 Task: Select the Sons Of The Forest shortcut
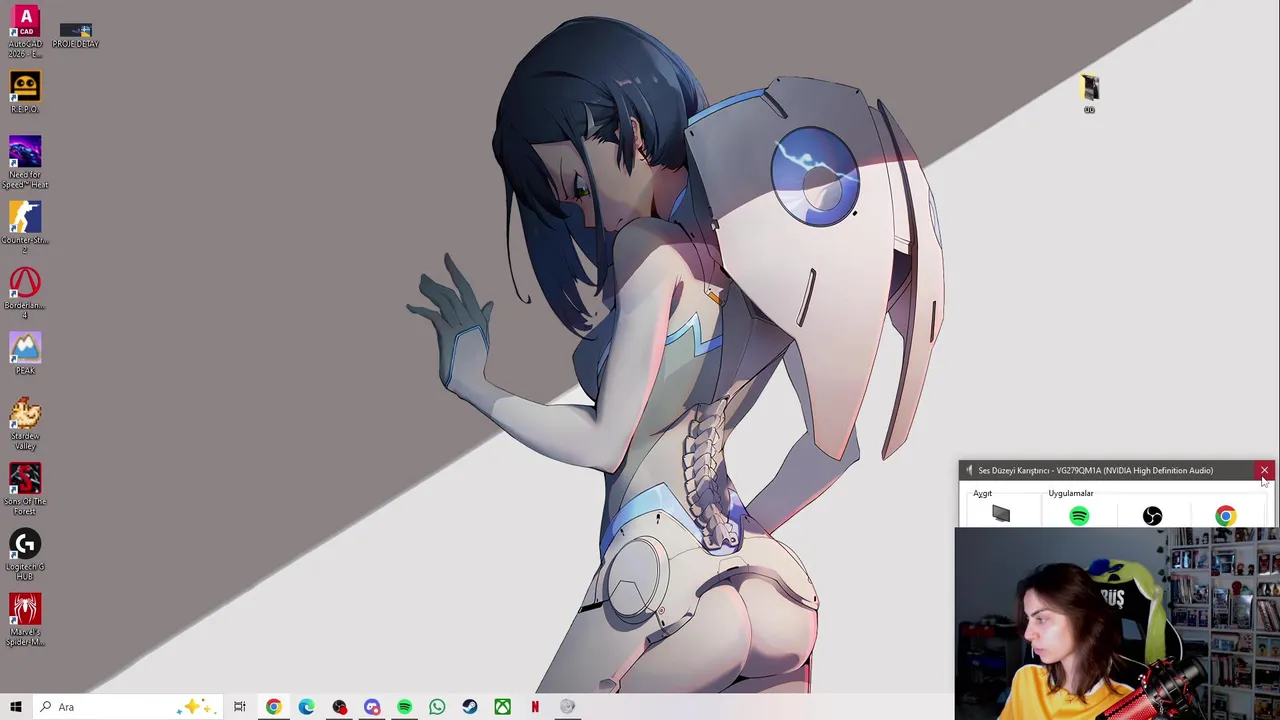click(x=25, y=490)
